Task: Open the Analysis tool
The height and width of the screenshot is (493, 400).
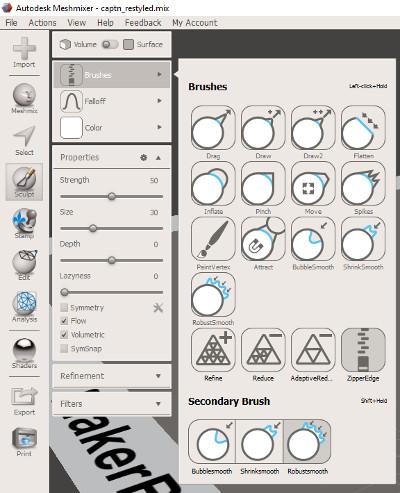Action: point(24,307)
